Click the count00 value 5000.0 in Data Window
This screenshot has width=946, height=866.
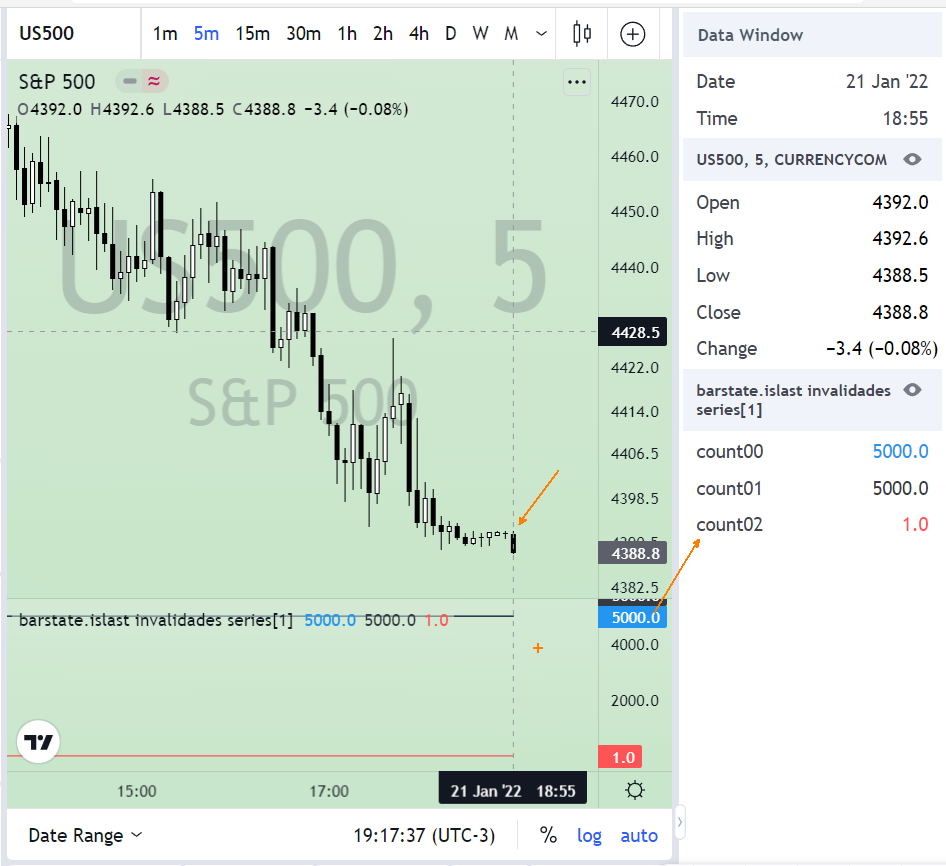pos(900,451)
